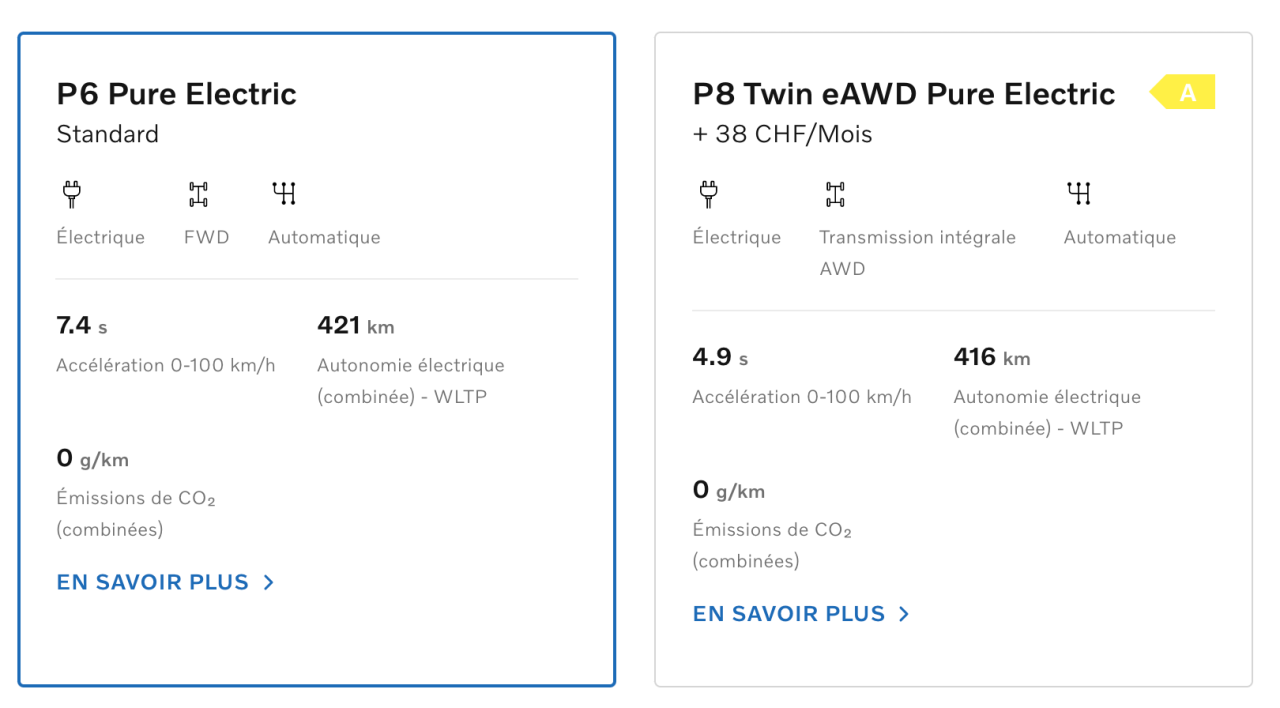Click the electric plug icon in P6 card
This screenshot has width=1280, height=708.
click(70, 194)
